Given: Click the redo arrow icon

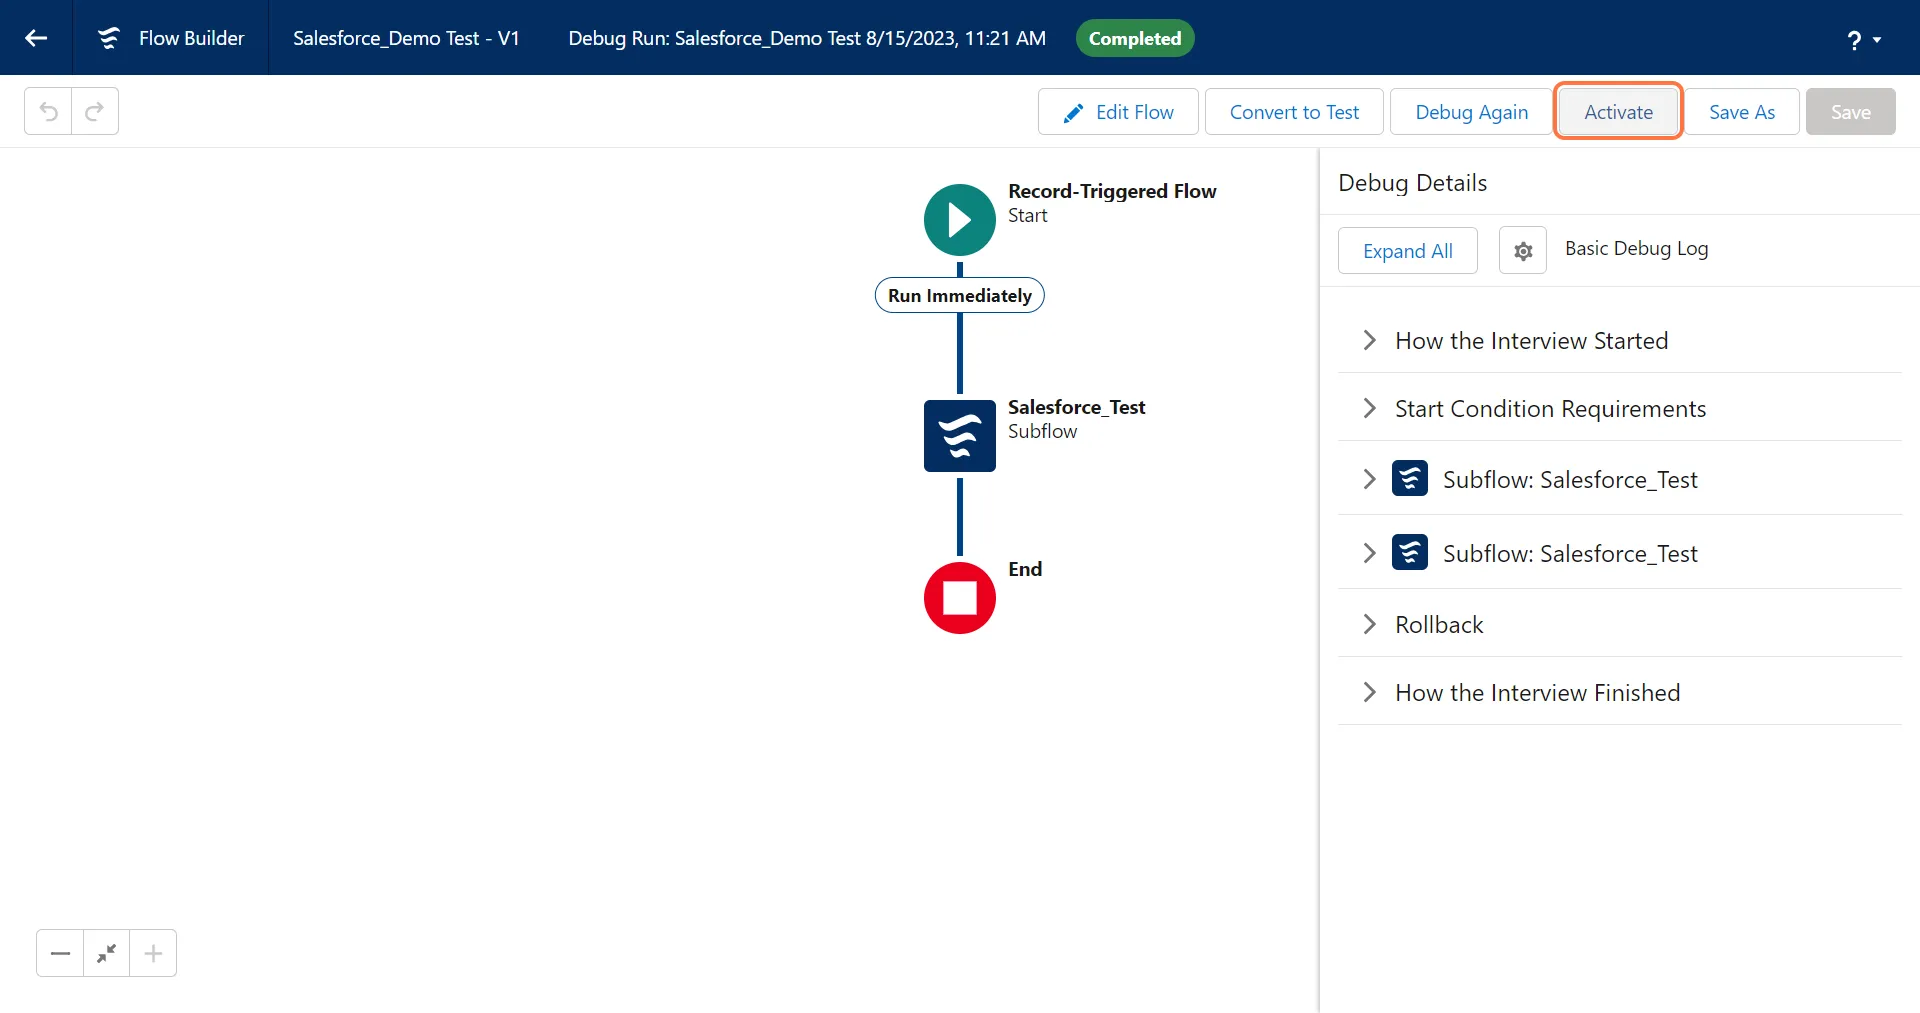Looking at the screenshot, I should click(95, 111).
